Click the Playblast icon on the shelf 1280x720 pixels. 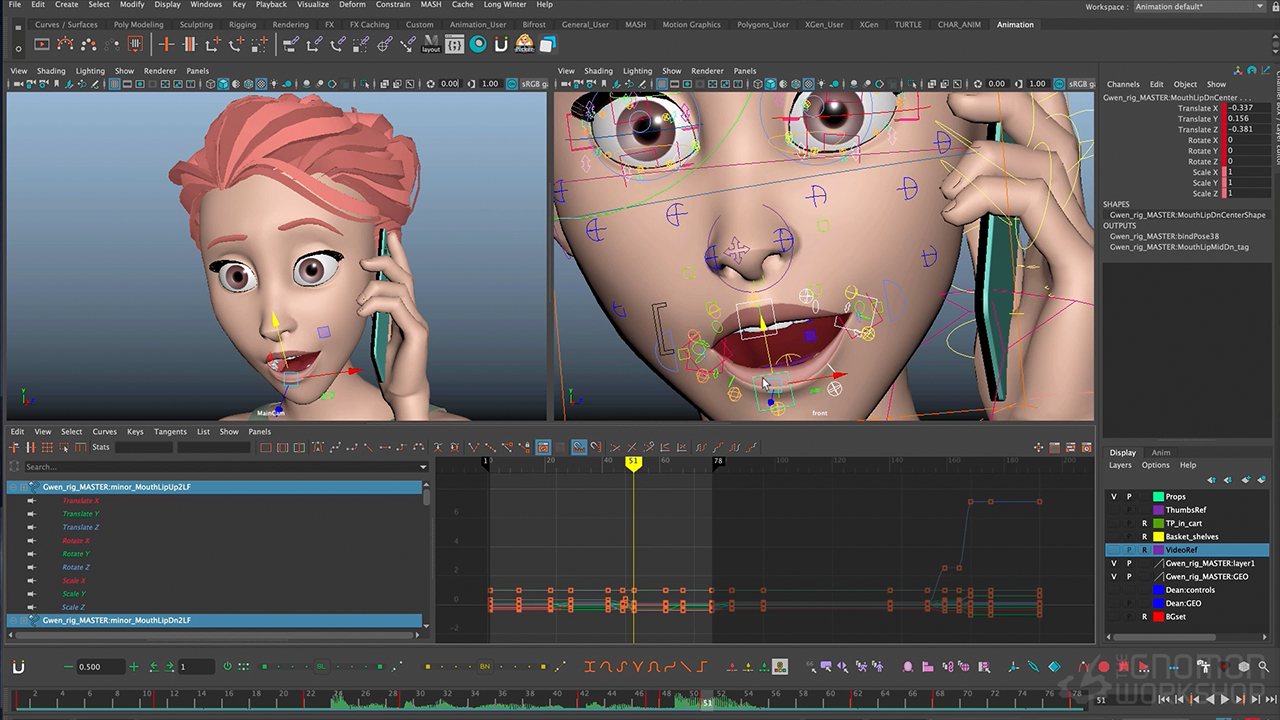(x=42, y=44)
